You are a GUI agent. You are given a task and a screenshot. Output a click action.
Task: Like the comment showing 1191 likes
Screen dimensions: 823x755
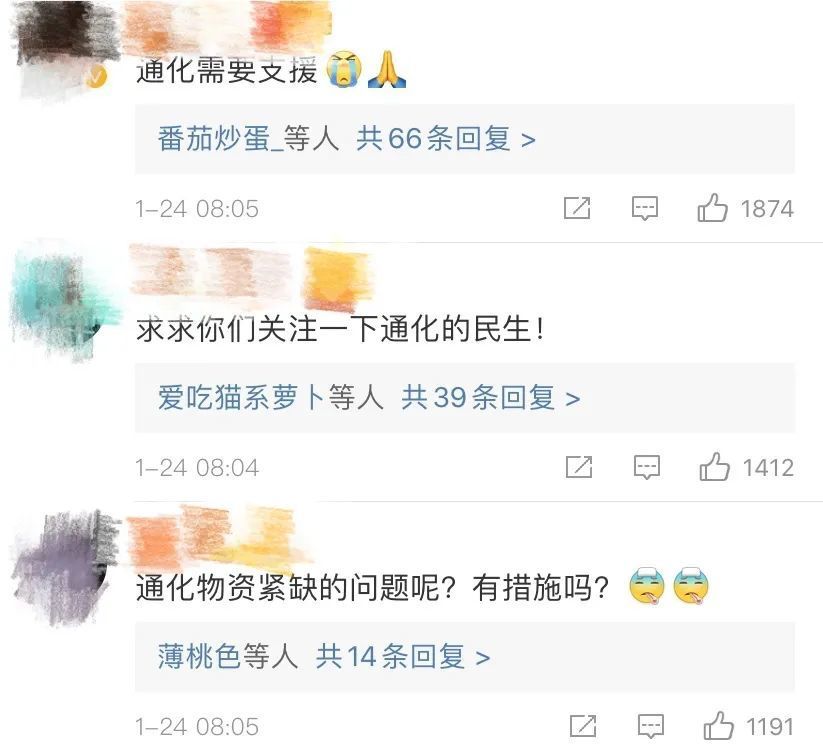tap(718, 726)
